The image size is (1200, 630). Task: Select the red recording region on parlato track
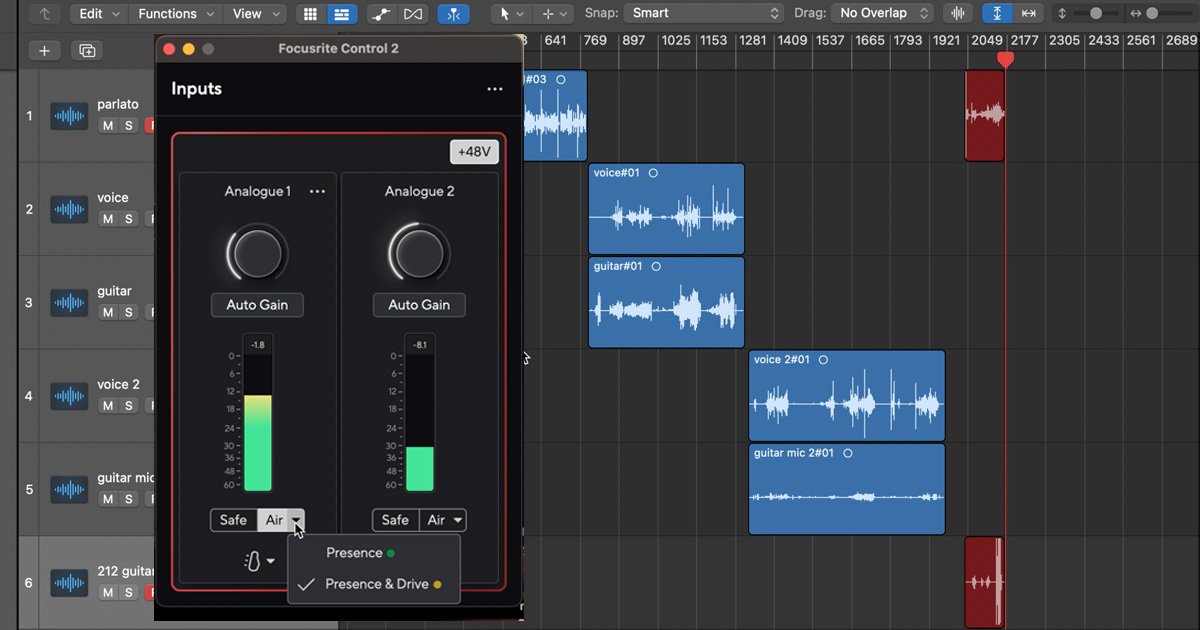pyautogui.click(x=984, y=115)
